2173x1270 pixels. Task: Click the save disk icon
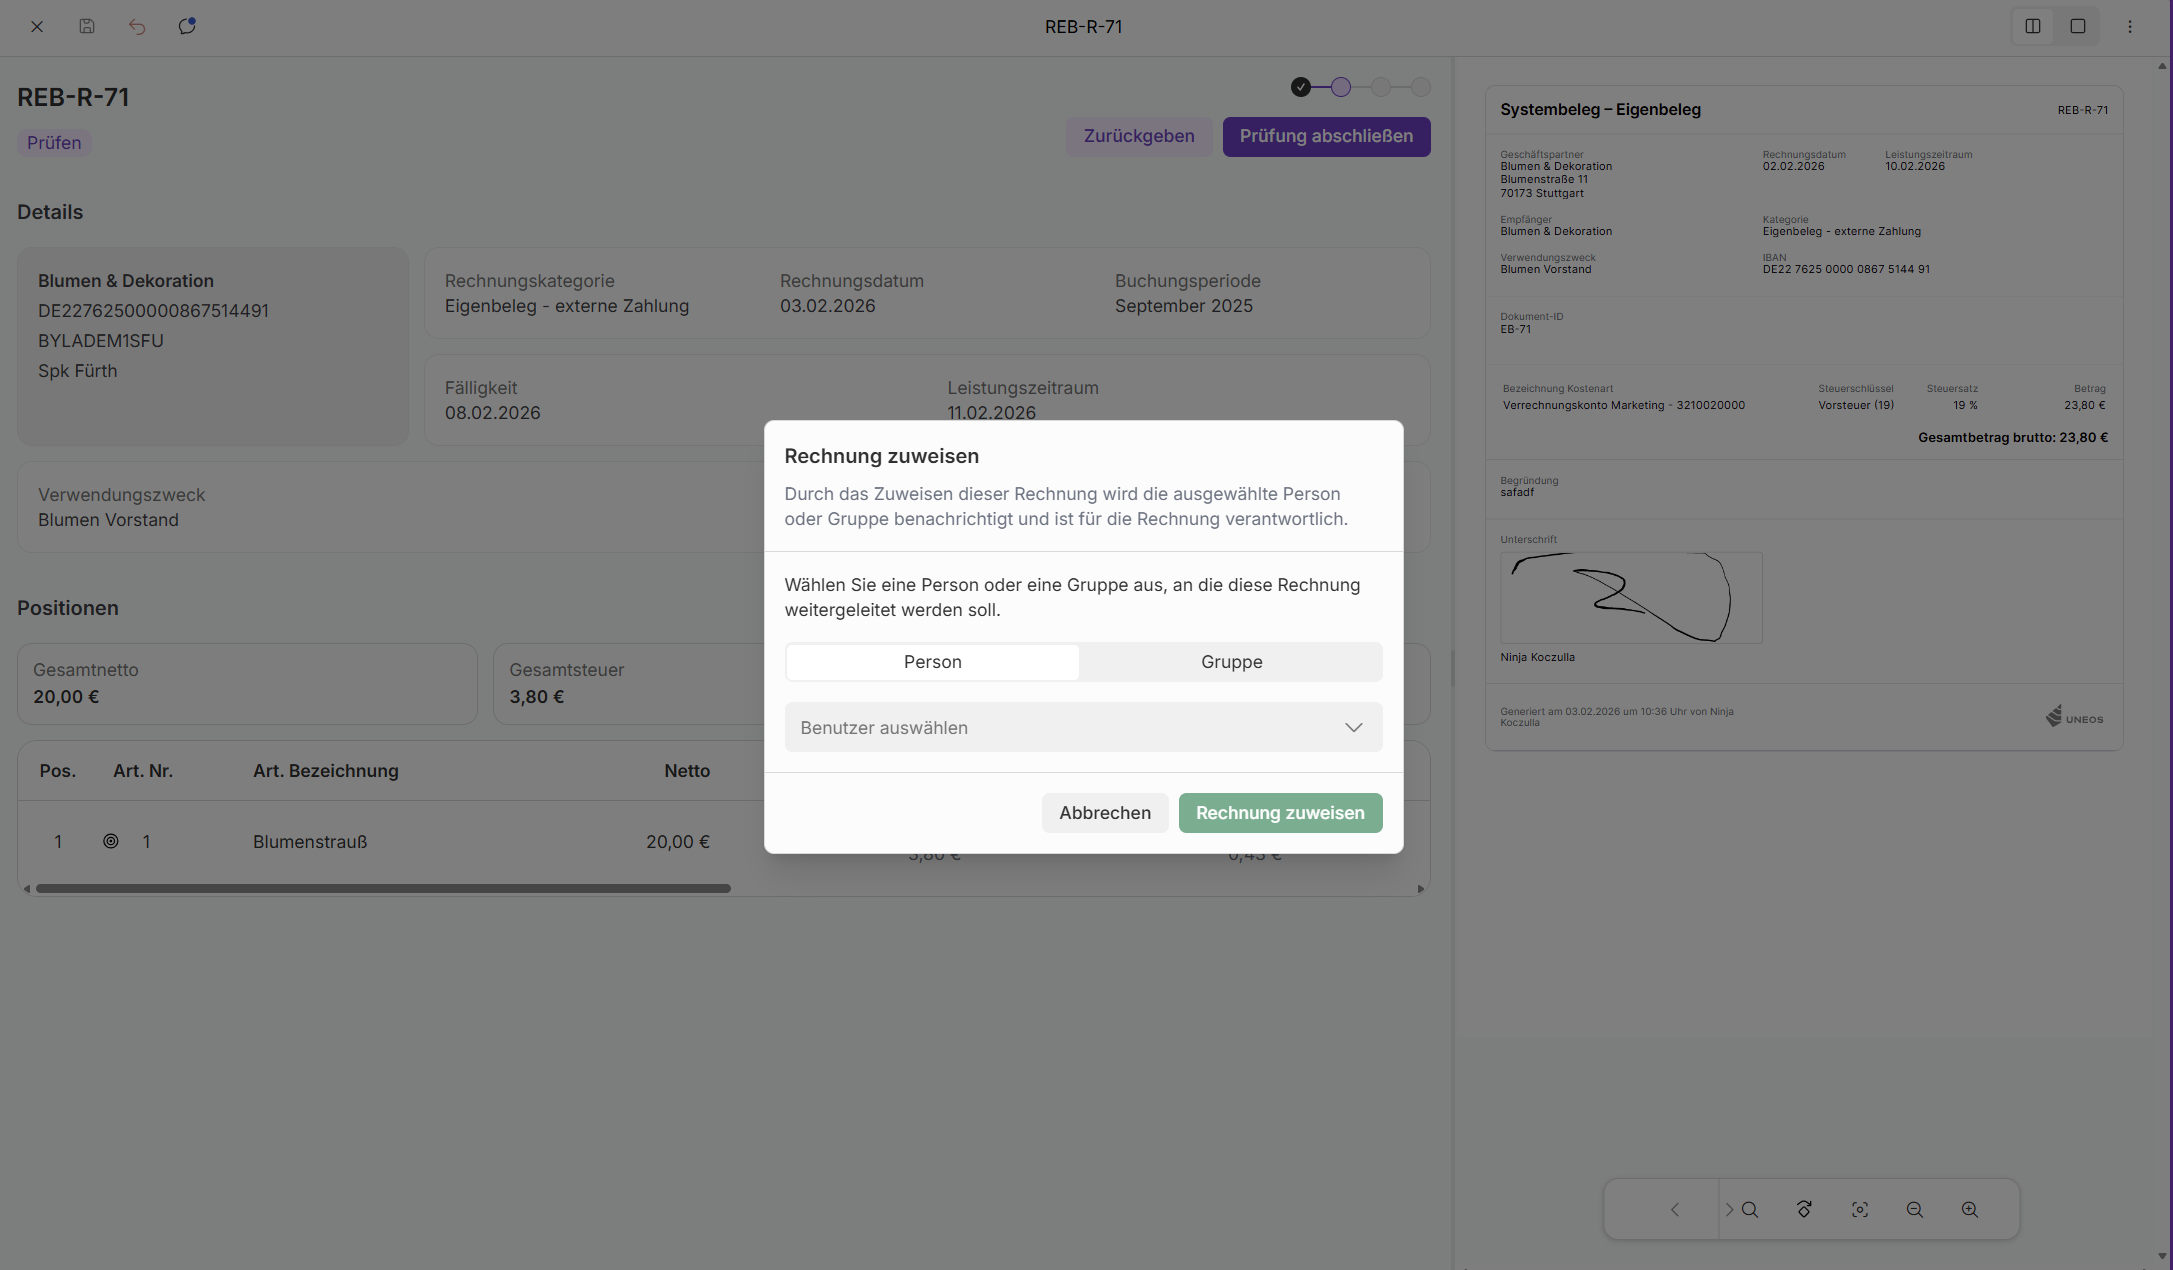click(x=87, y=27)
